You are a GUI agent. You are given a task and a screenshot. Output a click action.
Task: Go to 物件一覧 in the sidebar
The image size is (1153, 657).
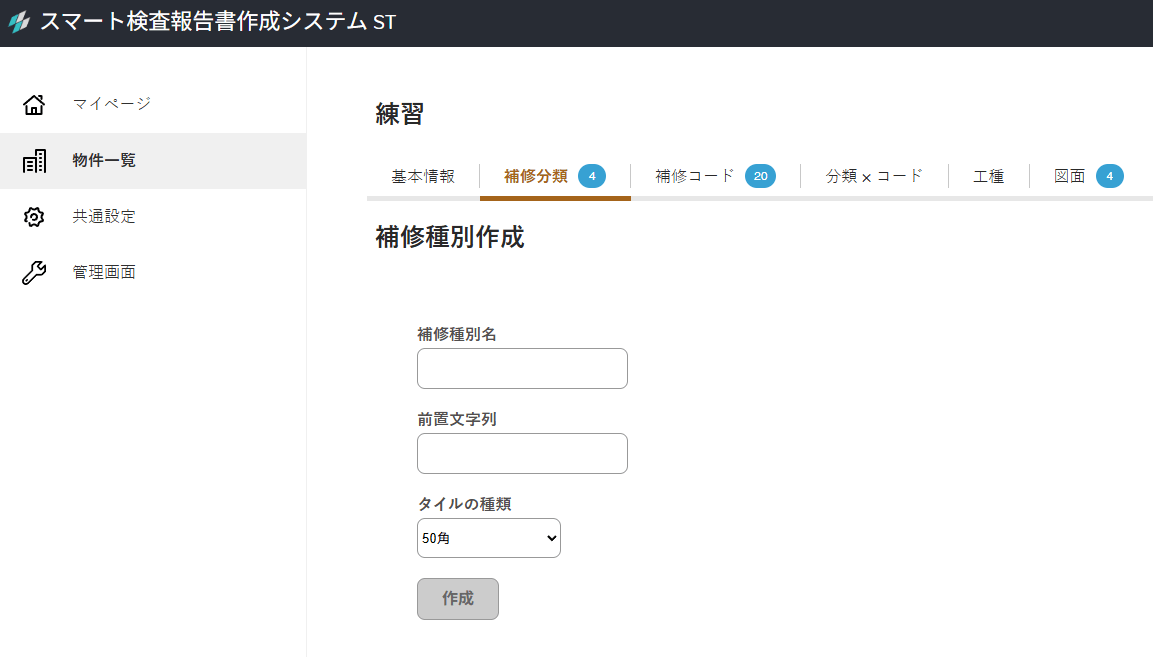coord(104,160)
